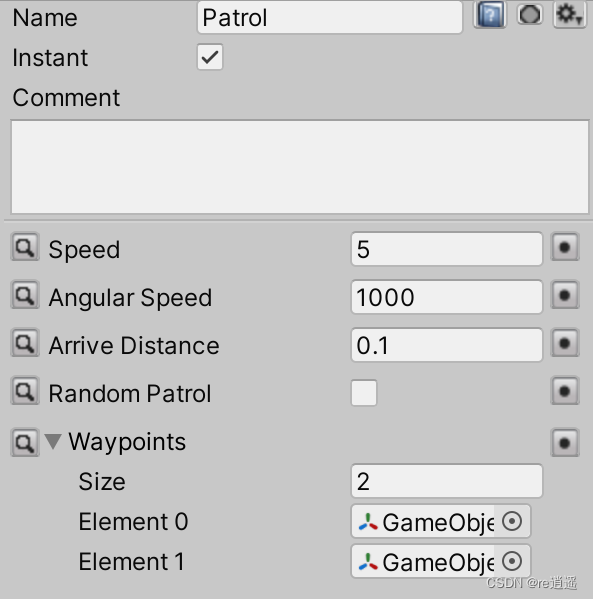
Task: Click inside the Comment text area
Action: tap(300, 167)
